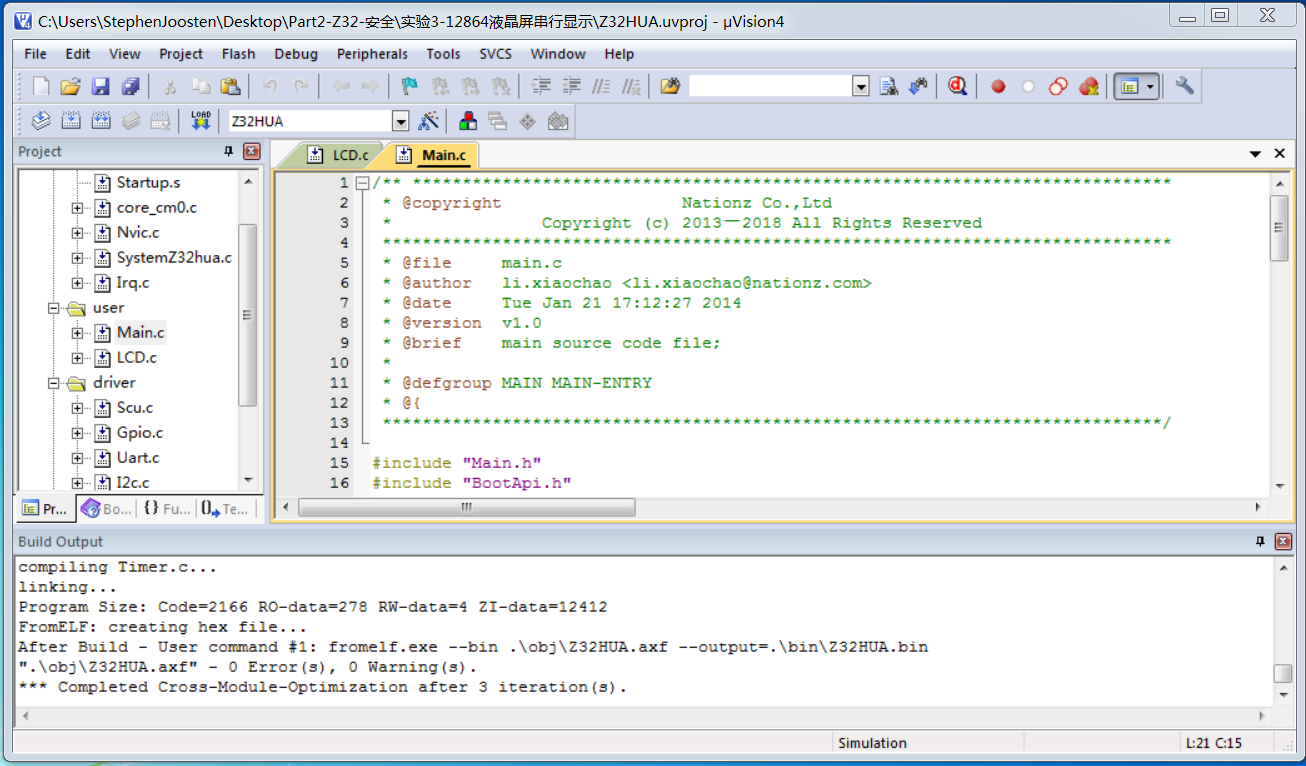Screen dimensions: 1306x766
Task: Click the LOAD download to flash icon
Action: click(201, 121)
